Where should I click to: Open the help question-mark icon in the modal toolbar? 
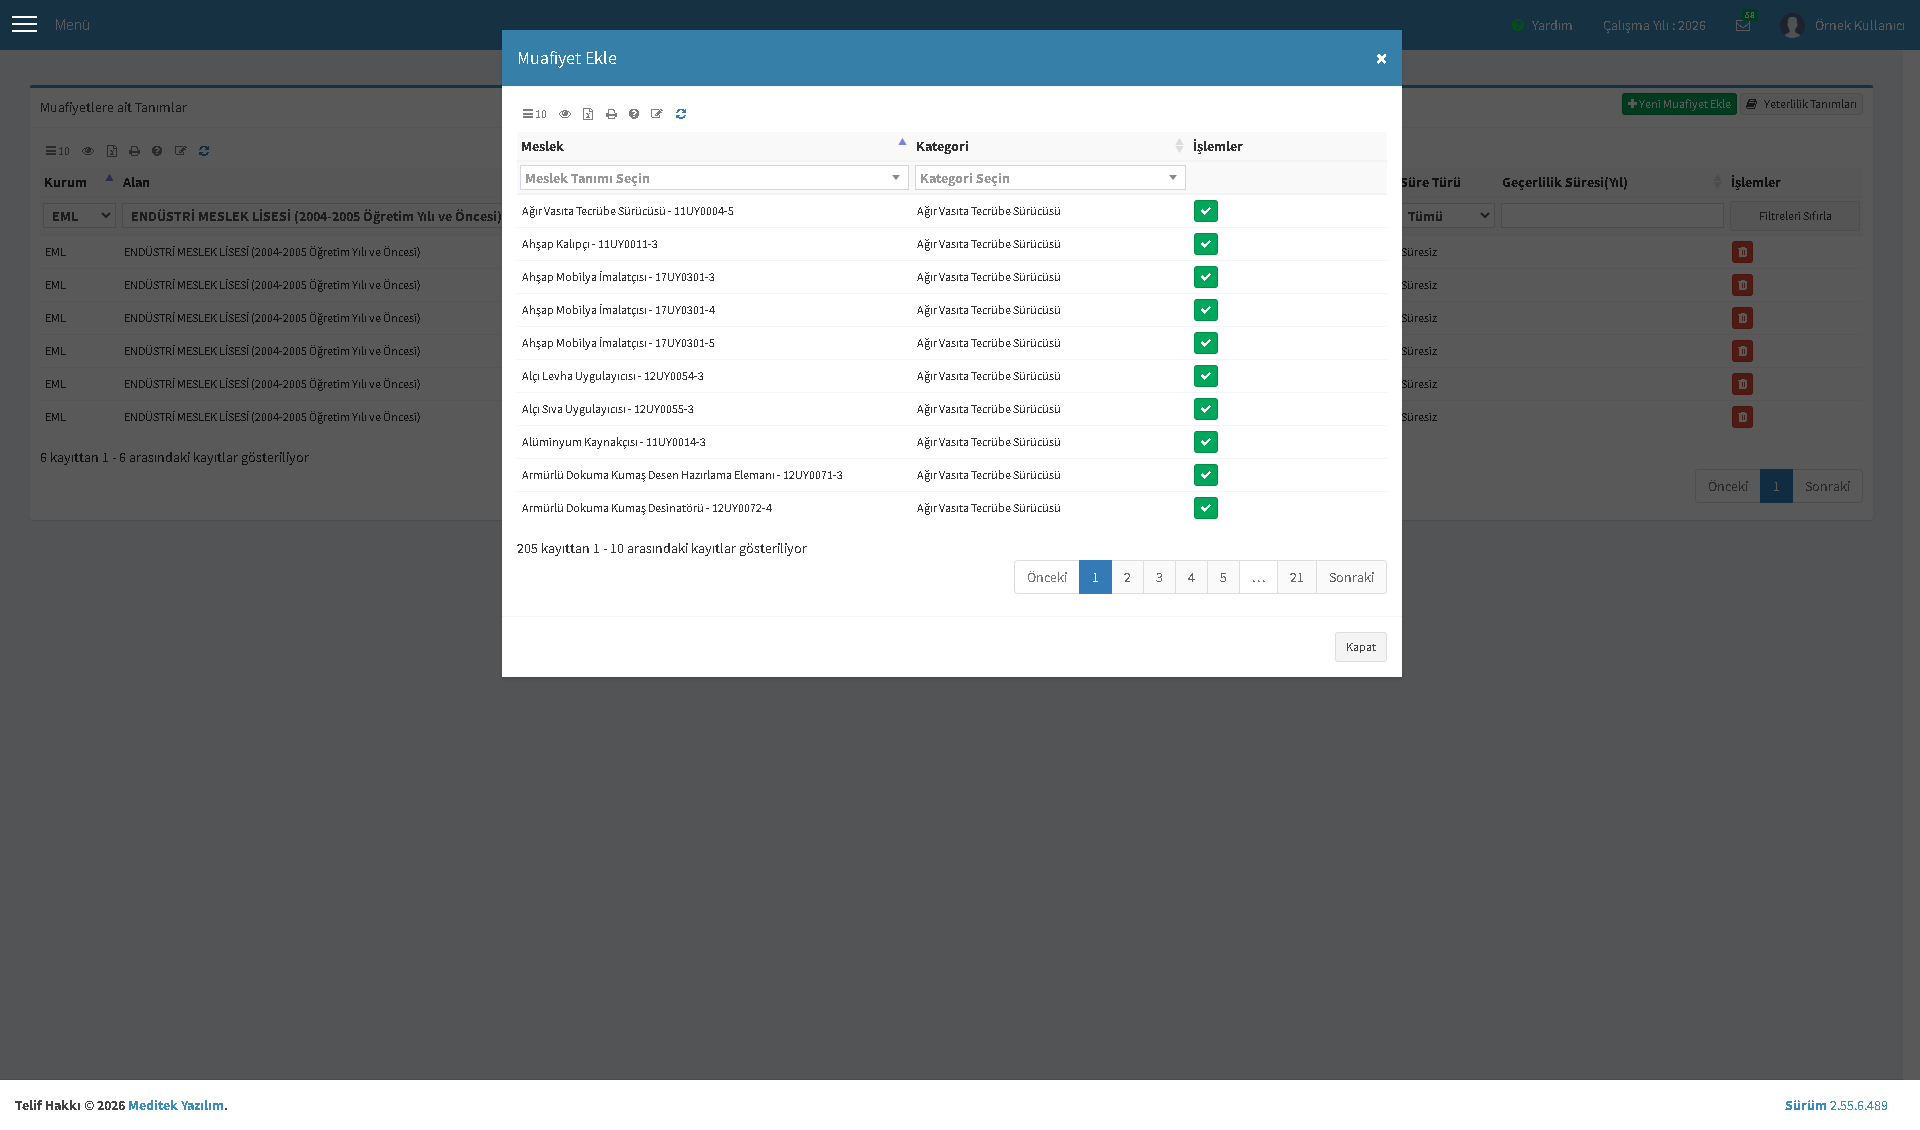tap(634, 114)
